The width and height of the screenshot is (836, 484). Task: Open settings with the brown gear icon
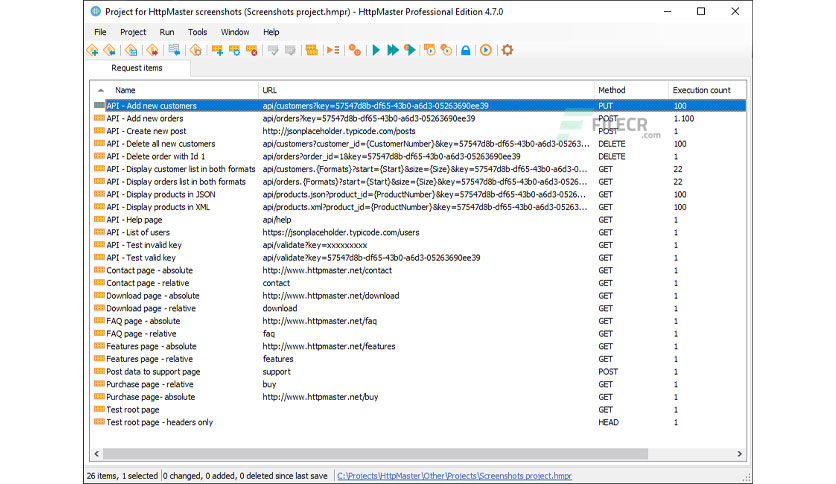click(508, 50)
